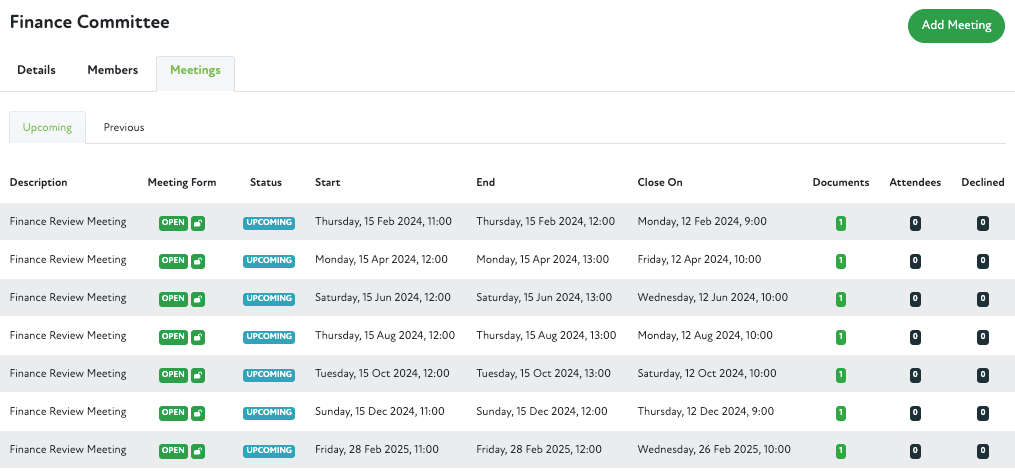Click the unlock icon for 28 Feb 2025 meeting
1015x473 pixels.
(x=198, y=450)
